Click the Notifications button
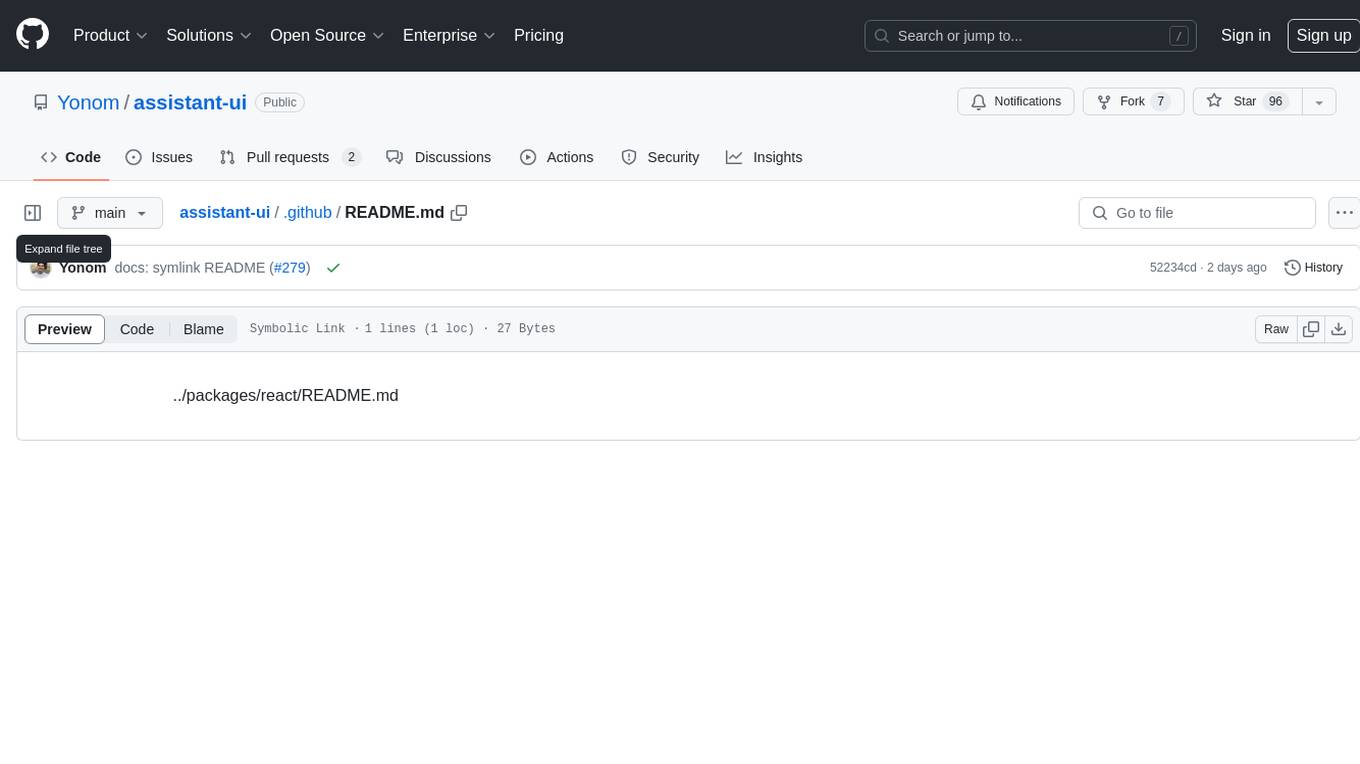The image size is (1360, 764). pyautogui.click(x=1016, y=102)
